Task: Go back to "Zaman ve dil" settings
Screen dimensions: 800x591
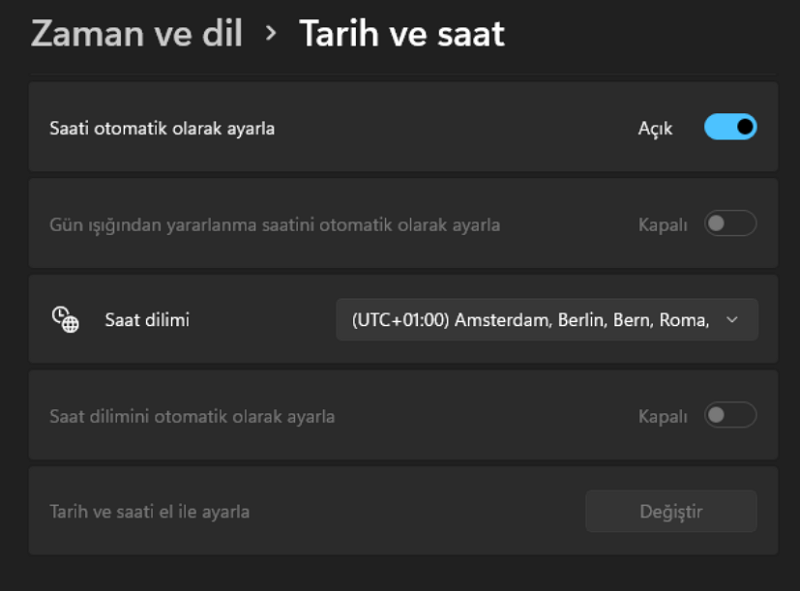Action: pyautogui.click(x=136, y=33)
